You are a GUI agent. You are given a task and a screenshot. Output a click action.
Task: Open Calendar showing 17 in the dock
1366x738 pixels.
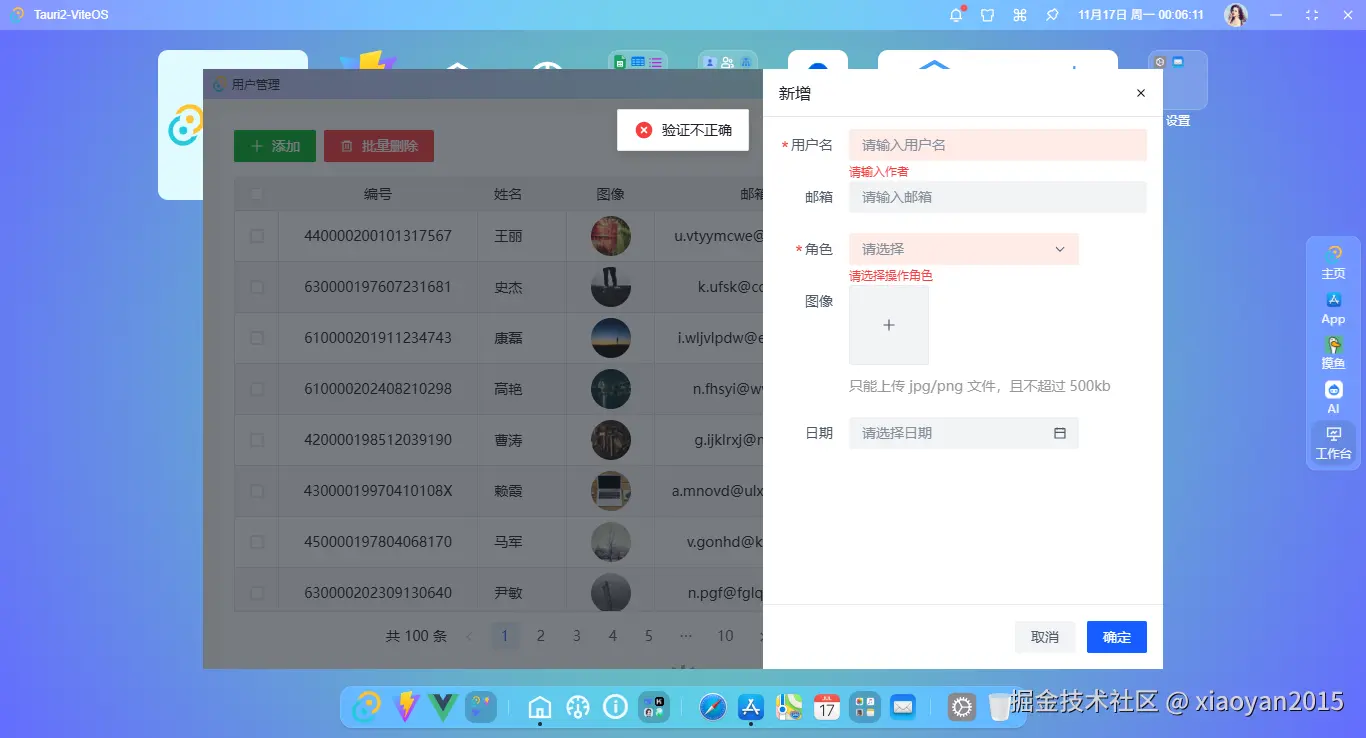826,706
